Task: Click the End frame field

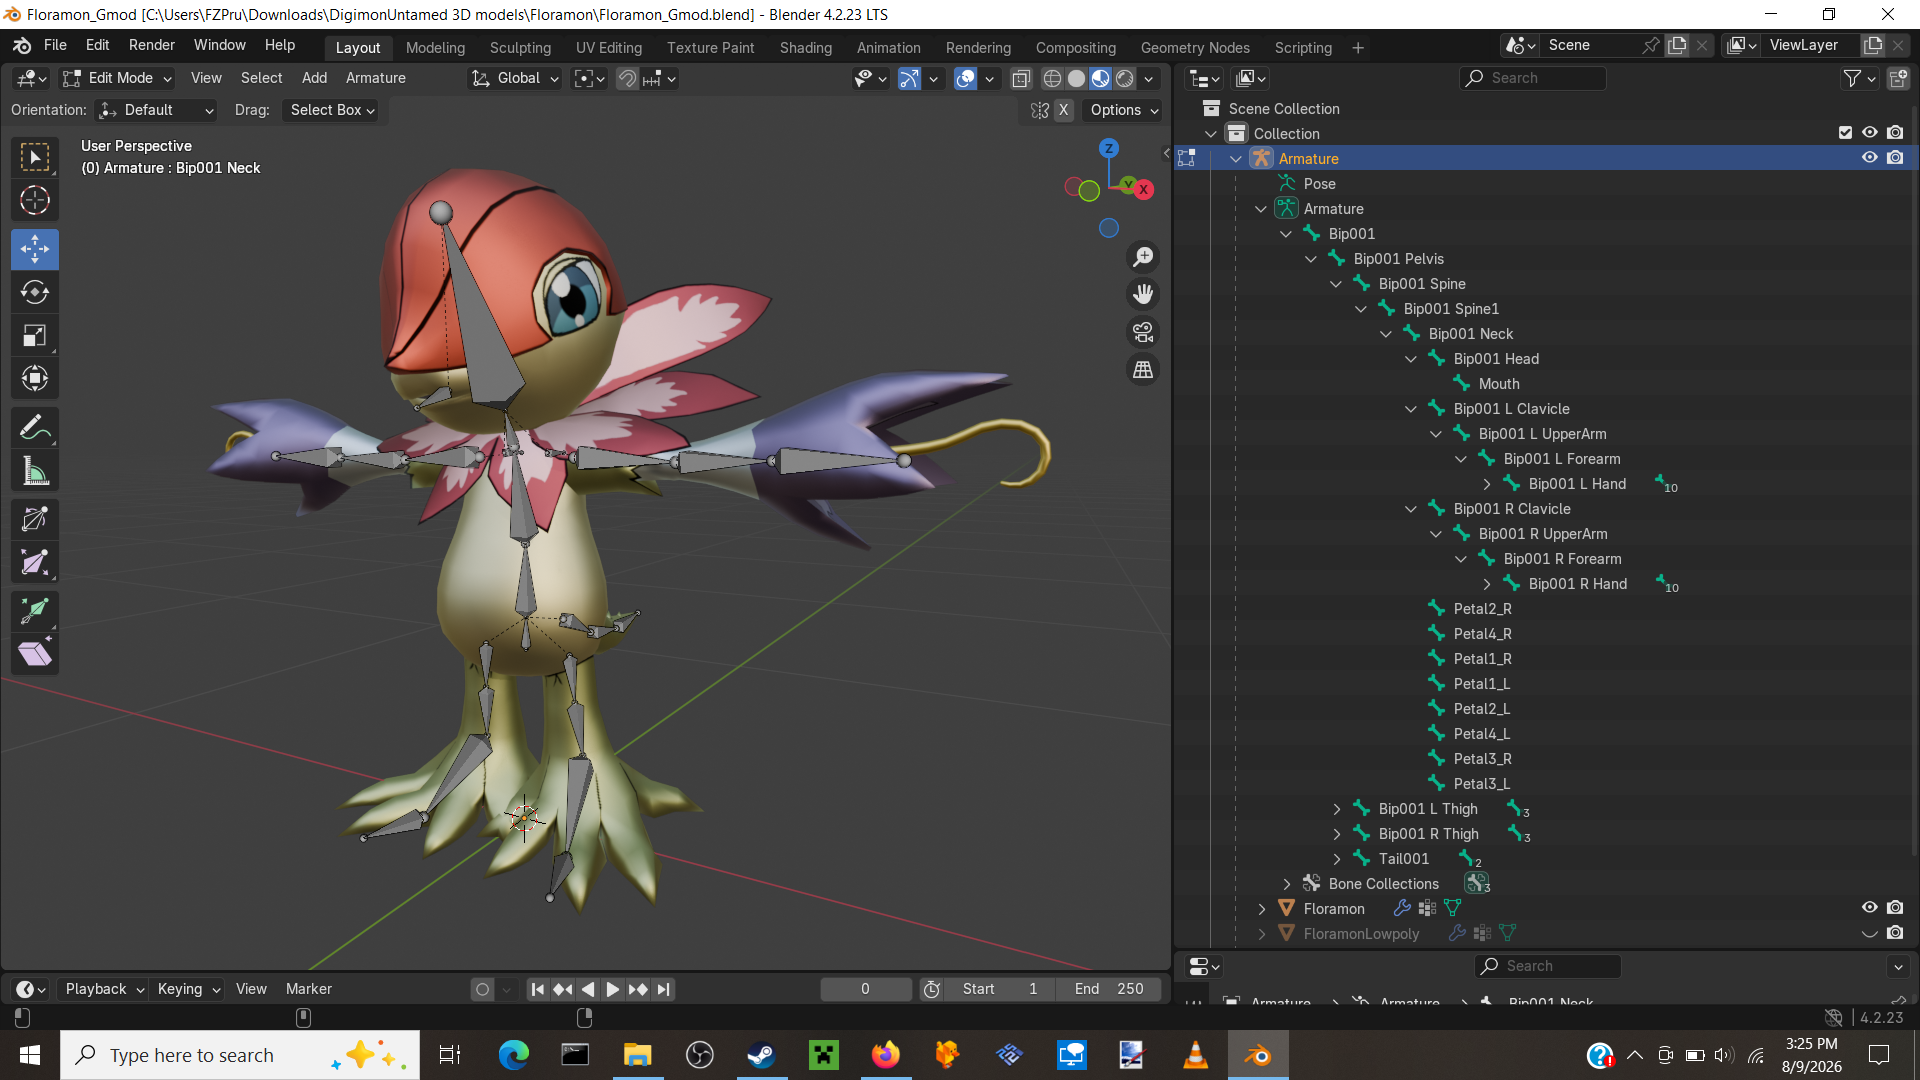Action: coord(1109,989)
